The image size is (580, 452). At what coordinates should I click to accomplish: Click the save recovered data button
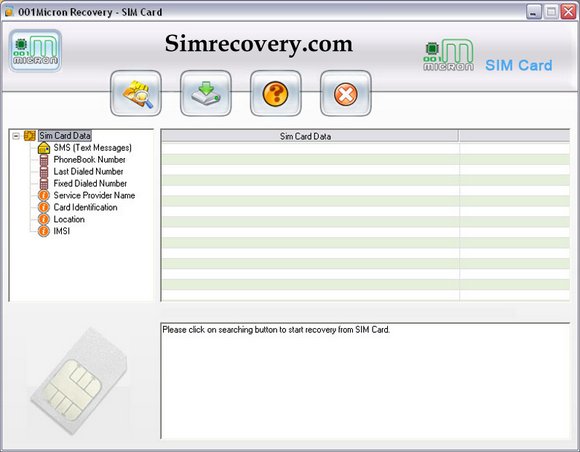coord(206,93)
